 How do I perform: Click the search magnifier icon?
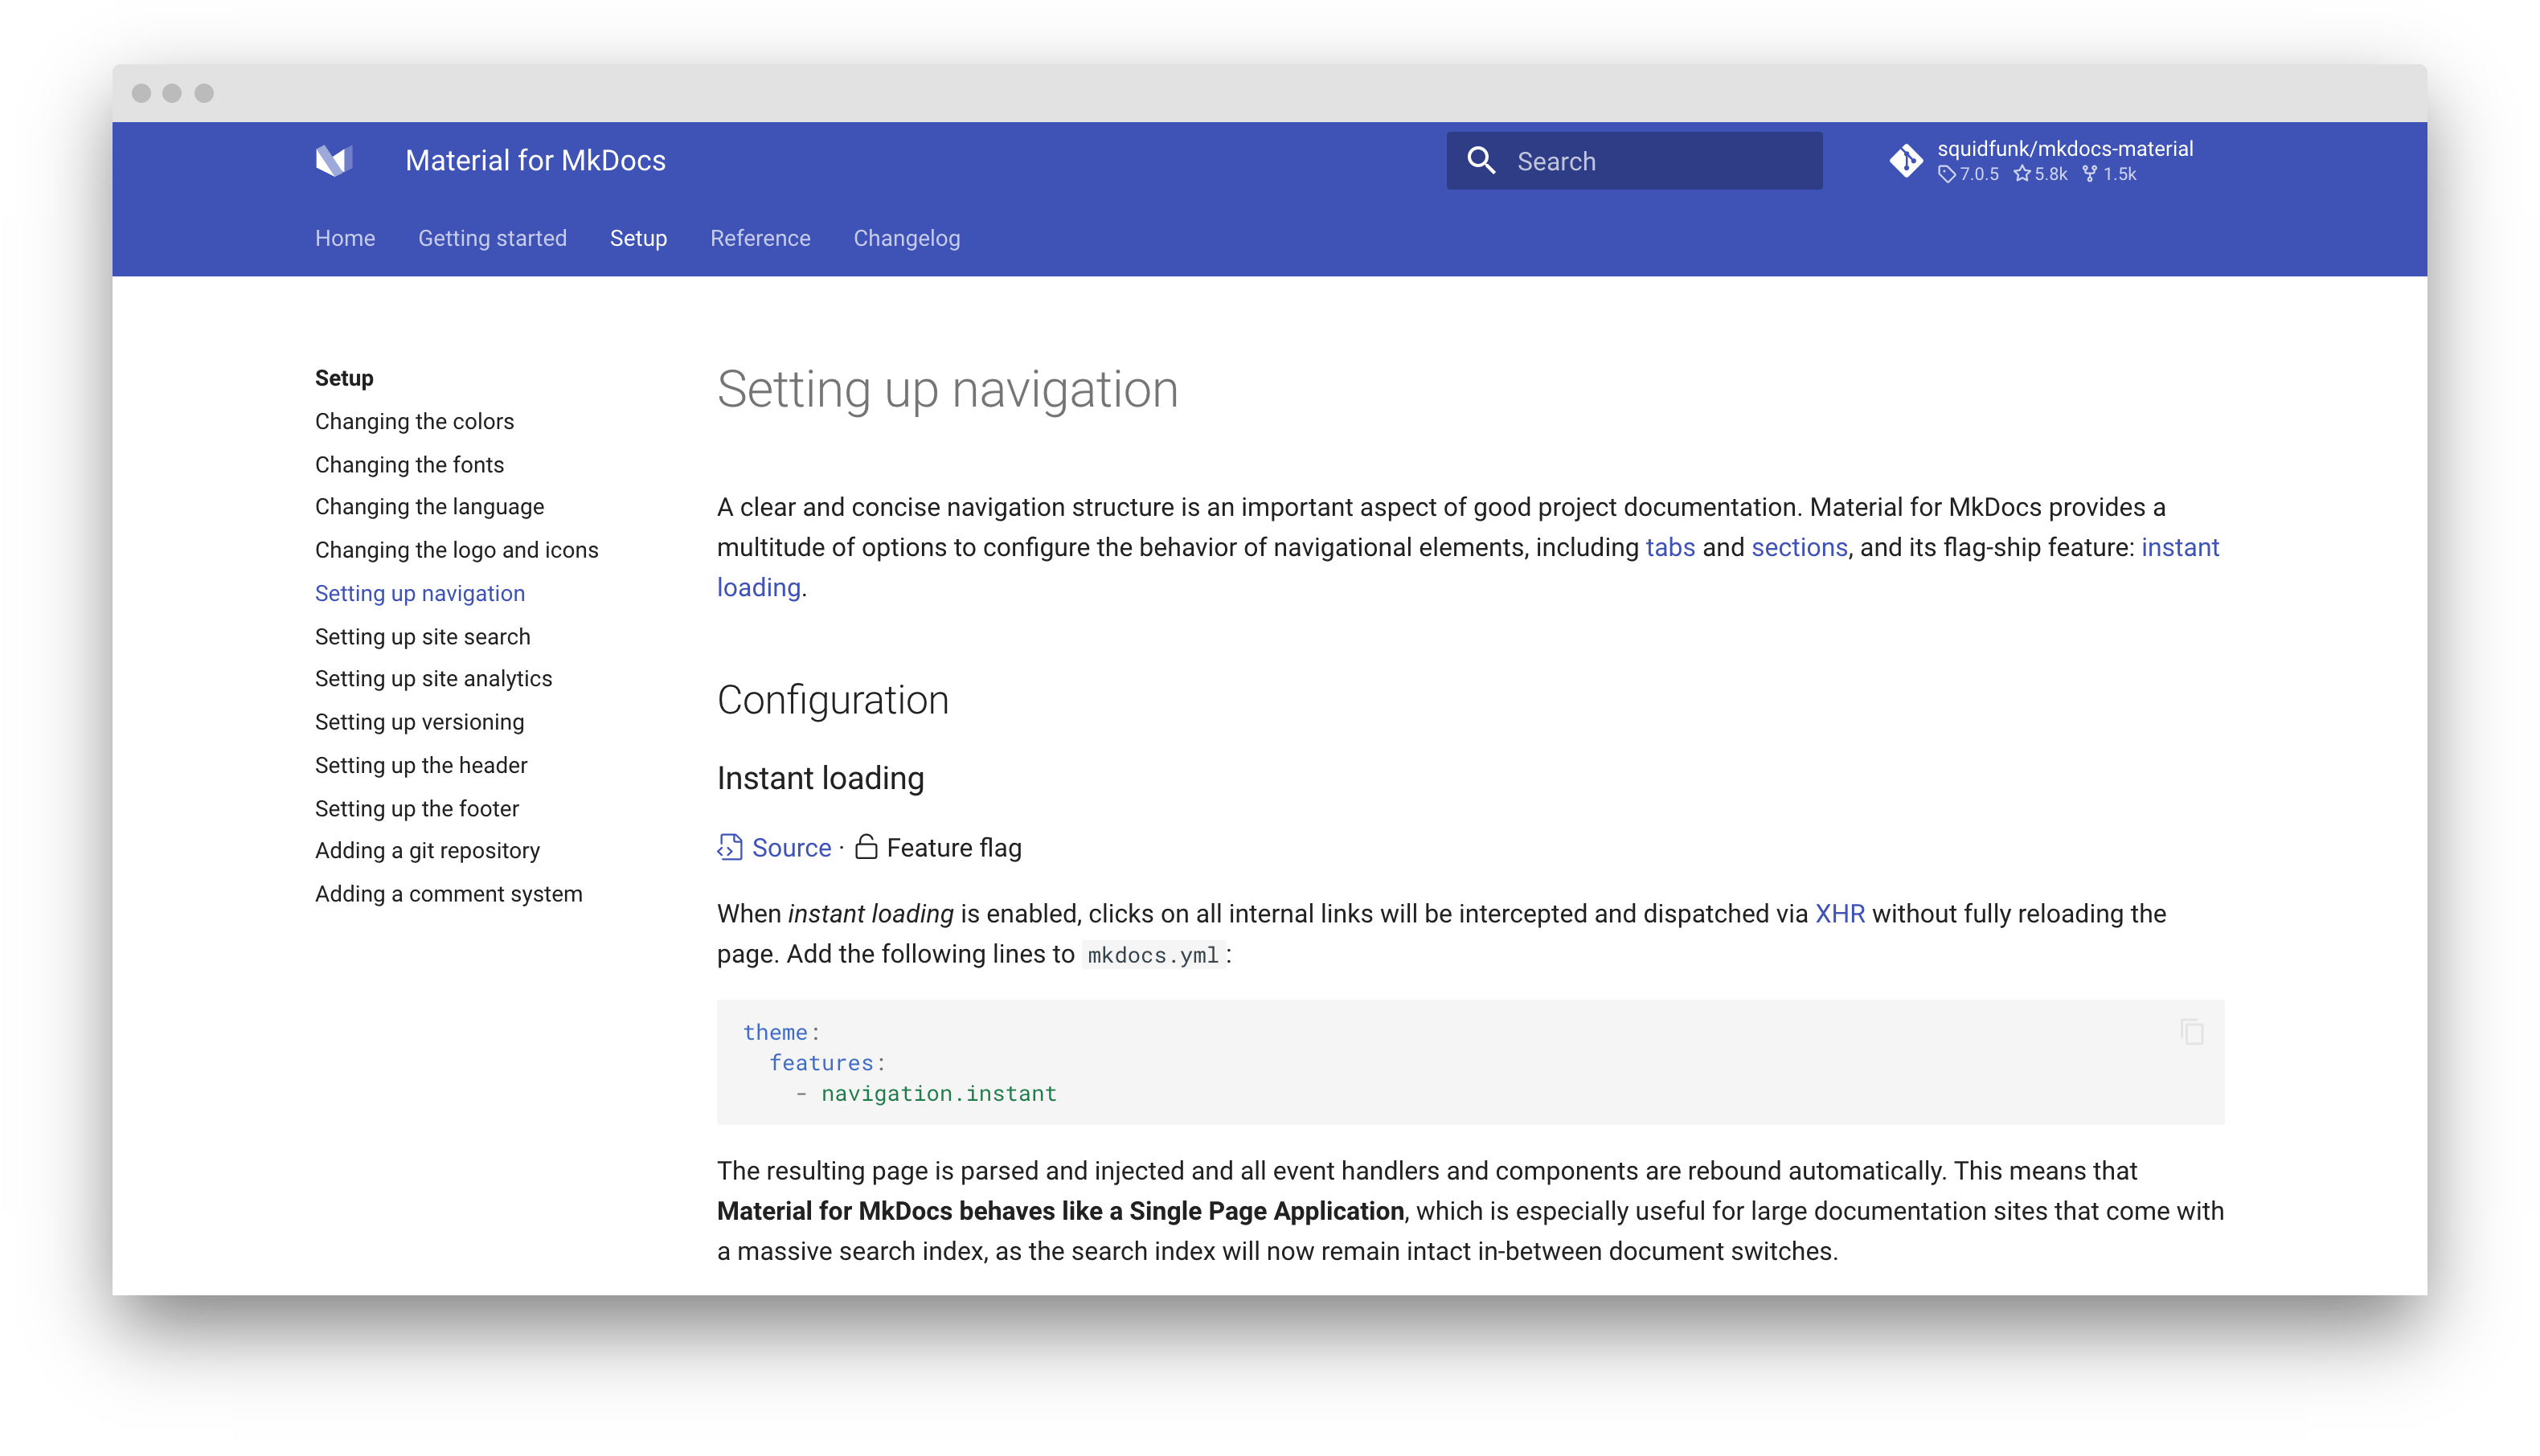(x=1481, y=161)
